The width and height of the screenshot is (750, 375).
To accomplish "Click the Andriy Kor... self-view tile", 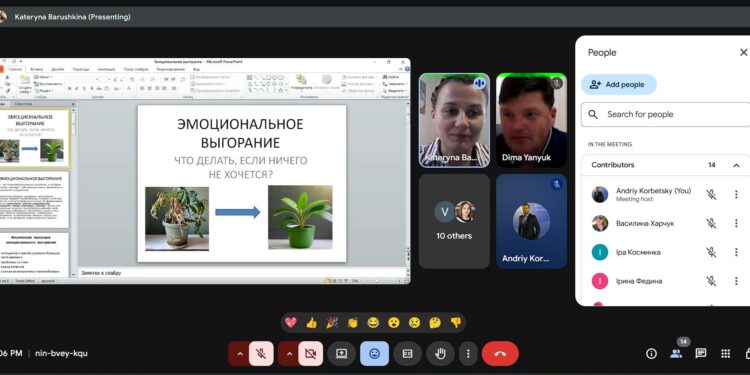I will point(531,221).
